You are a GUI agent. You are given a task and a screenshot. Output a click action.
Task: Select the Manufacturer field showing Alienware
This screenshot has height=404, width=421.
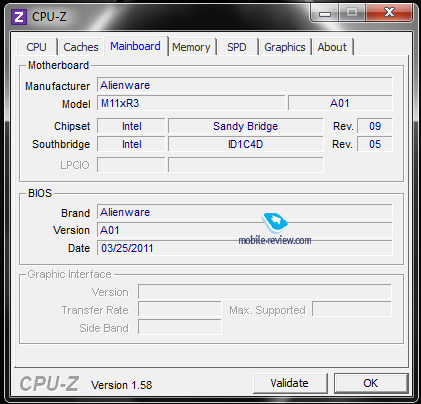pyautogui.click(x=245, y=85)
